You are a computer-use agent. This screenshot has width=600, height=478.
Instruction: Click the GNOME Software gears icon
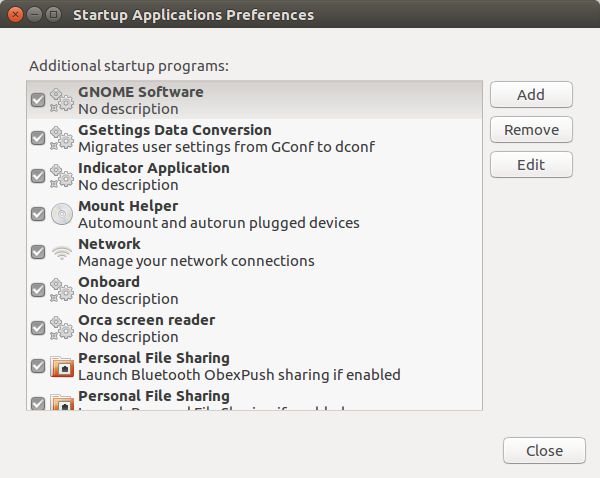62,100
